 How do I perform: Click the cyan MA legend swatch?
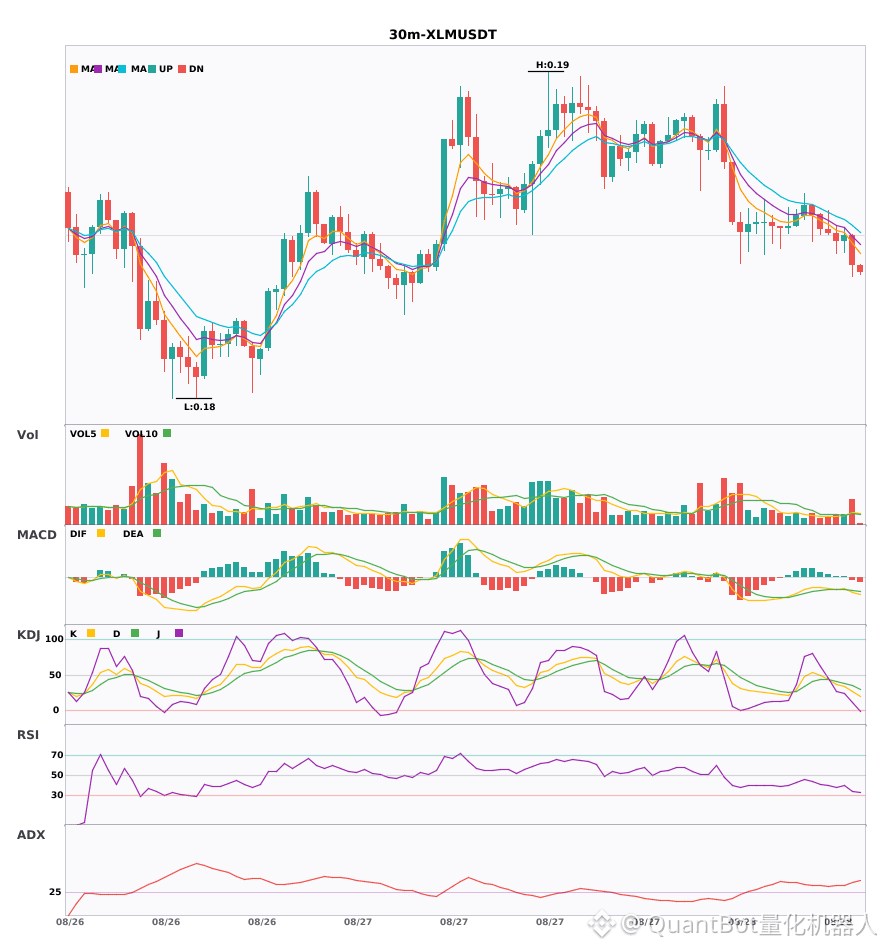[122, 69]
